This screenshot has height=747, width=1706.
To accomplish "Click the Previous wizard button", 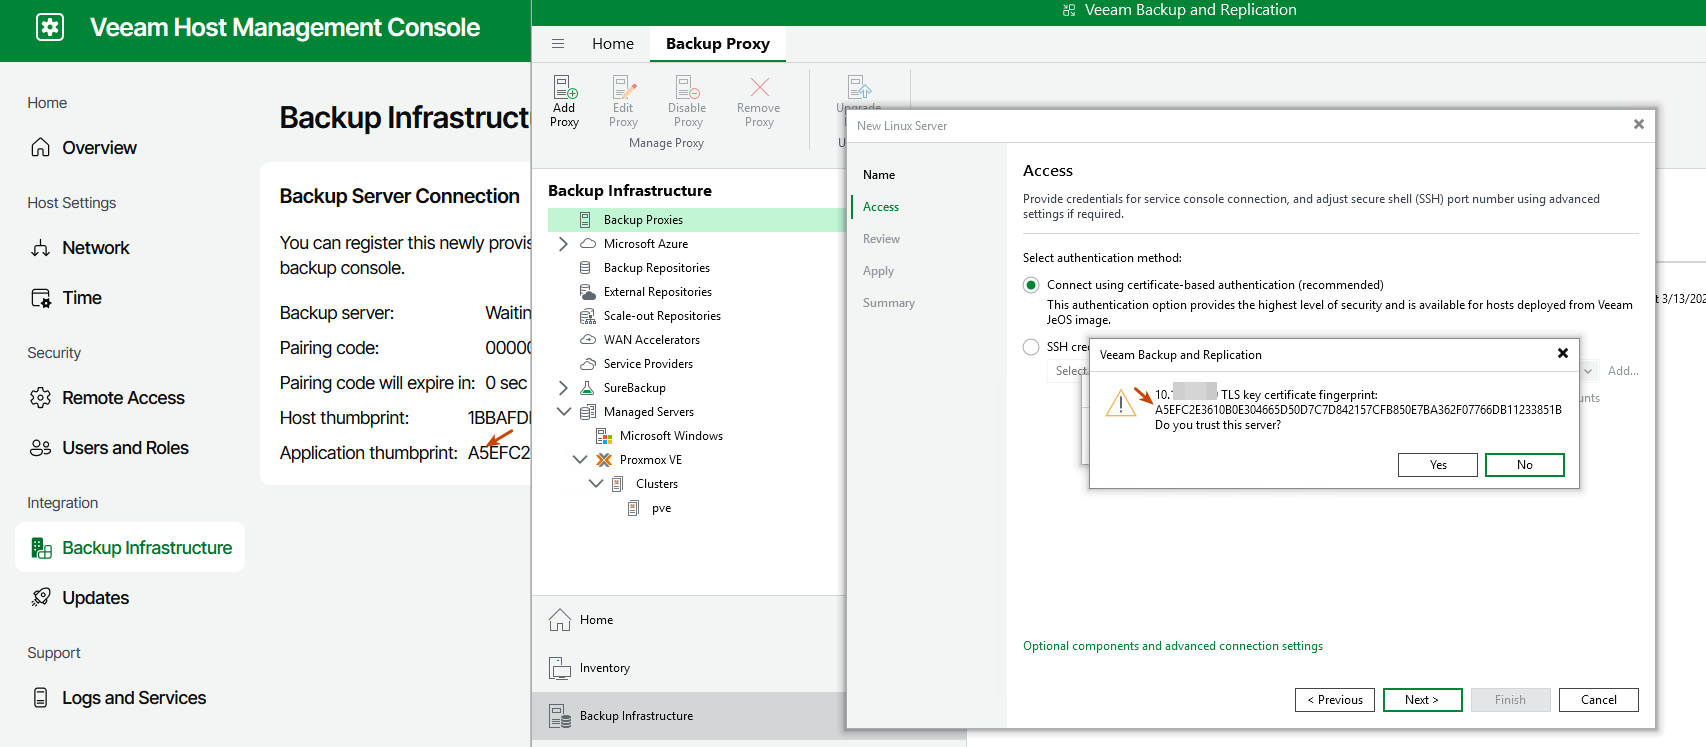I will point(1335,700).
